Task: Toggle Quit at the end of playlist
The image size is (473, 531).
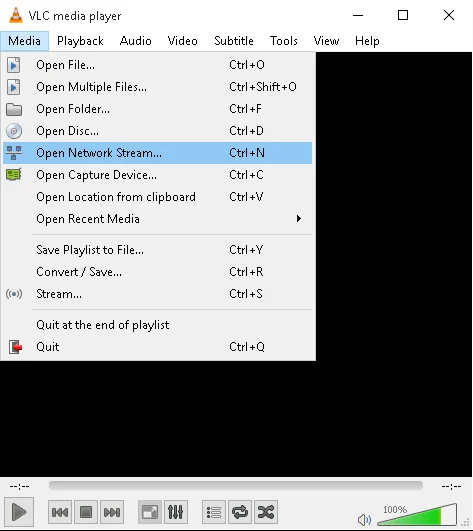Action: [157, 325]
